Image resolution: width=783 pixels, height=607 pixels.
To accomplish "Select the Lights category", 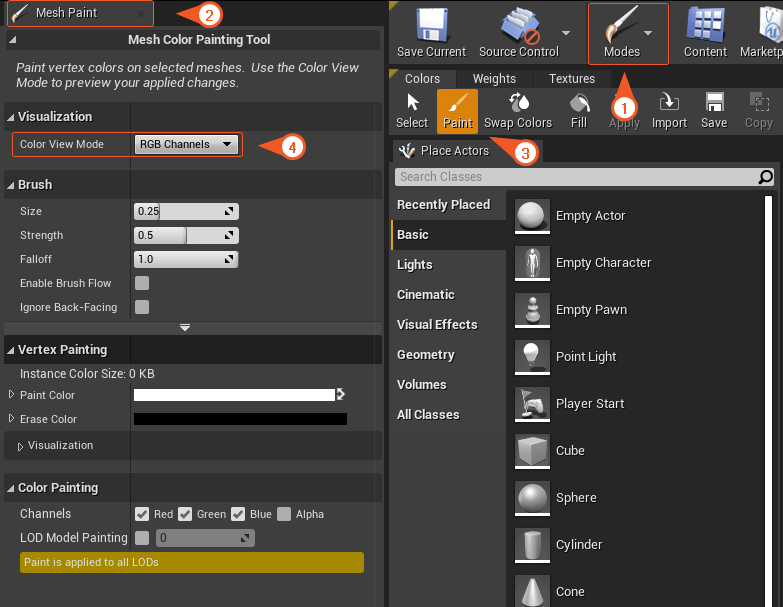I will tap(415, 264).
